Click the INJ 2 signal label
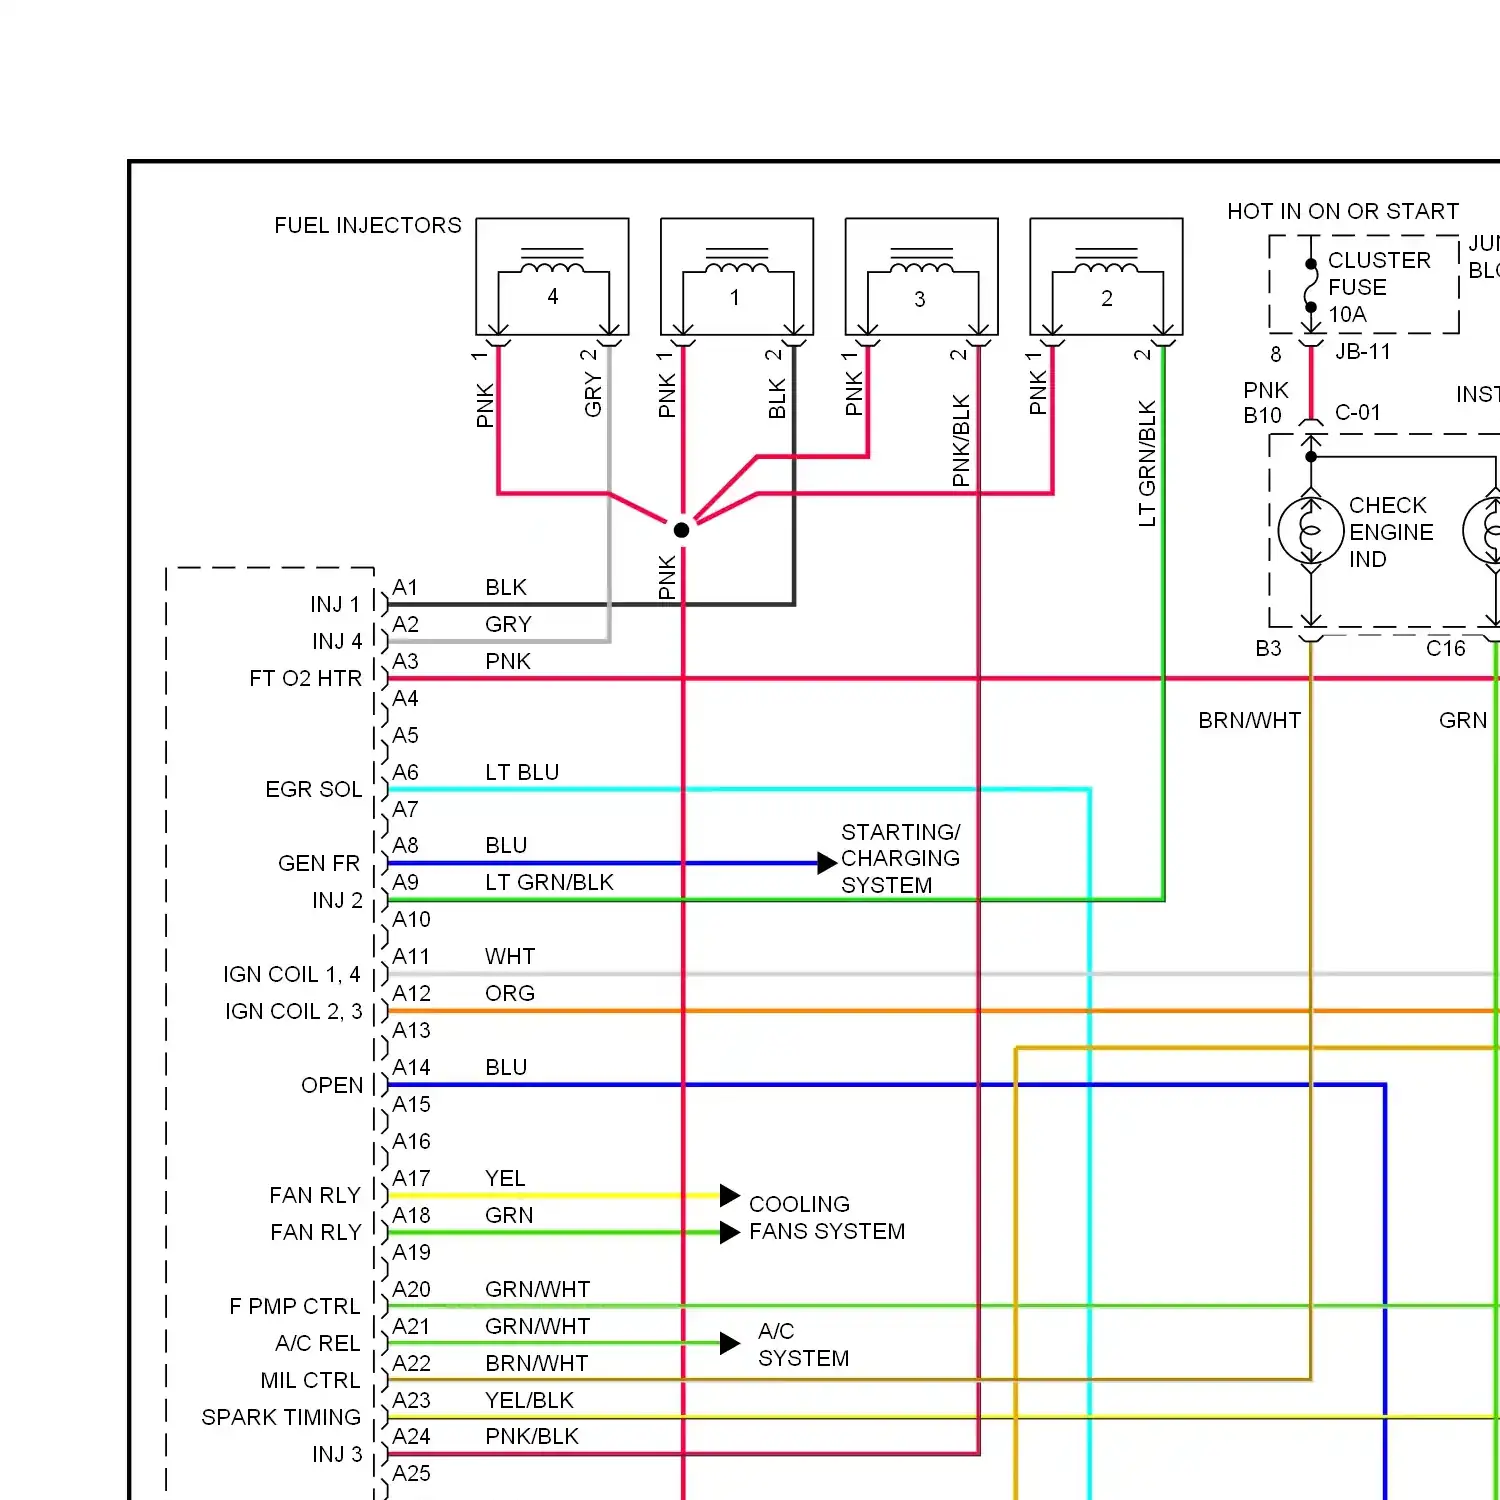The width and height of the screenshot is (1500, 1500). click(x=337, y=900)
